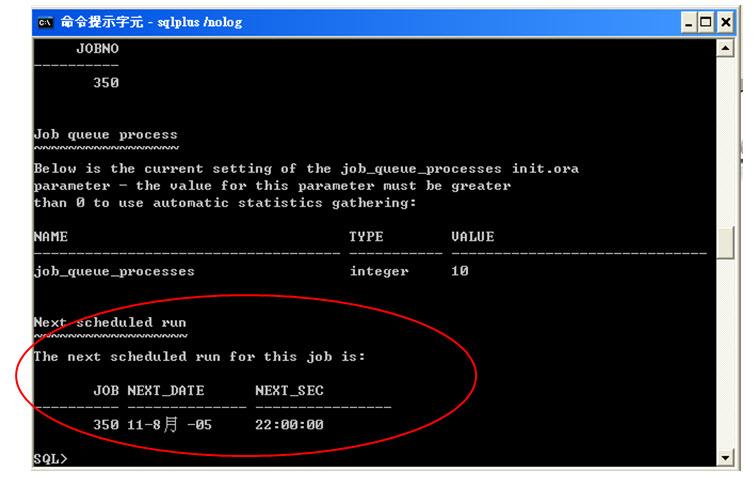Click the NEXT_DATE column header

(166, 391)
